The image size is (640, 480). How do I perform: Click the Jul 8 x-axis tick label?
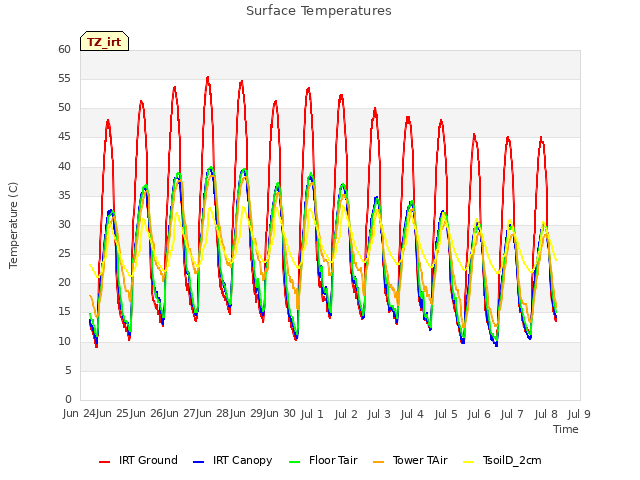coord(546,414)
